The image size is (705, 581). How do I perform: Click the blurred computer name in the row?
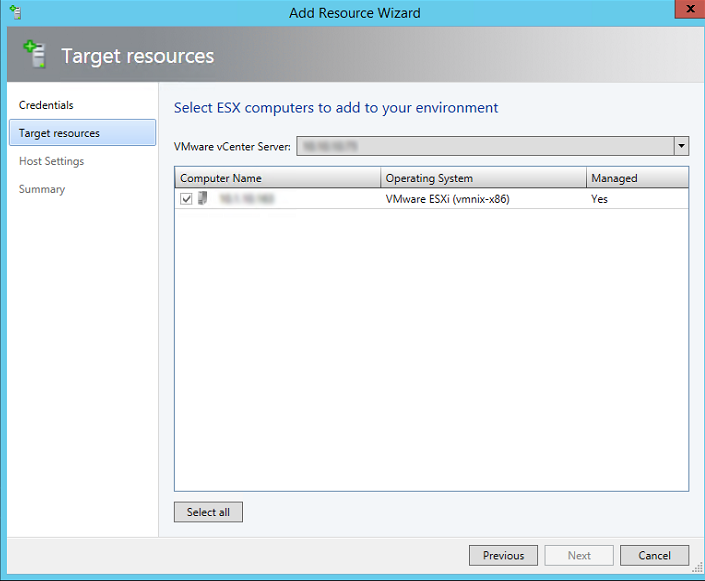point(246,198)
